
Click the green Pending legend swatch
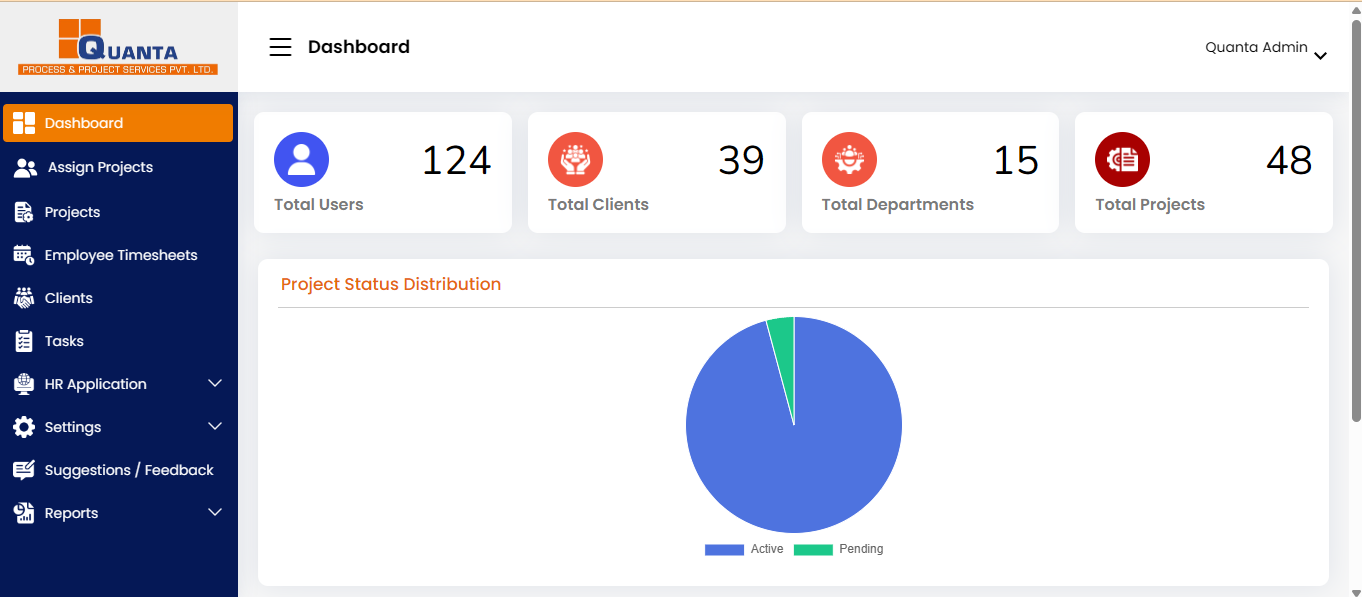point(813,550)
